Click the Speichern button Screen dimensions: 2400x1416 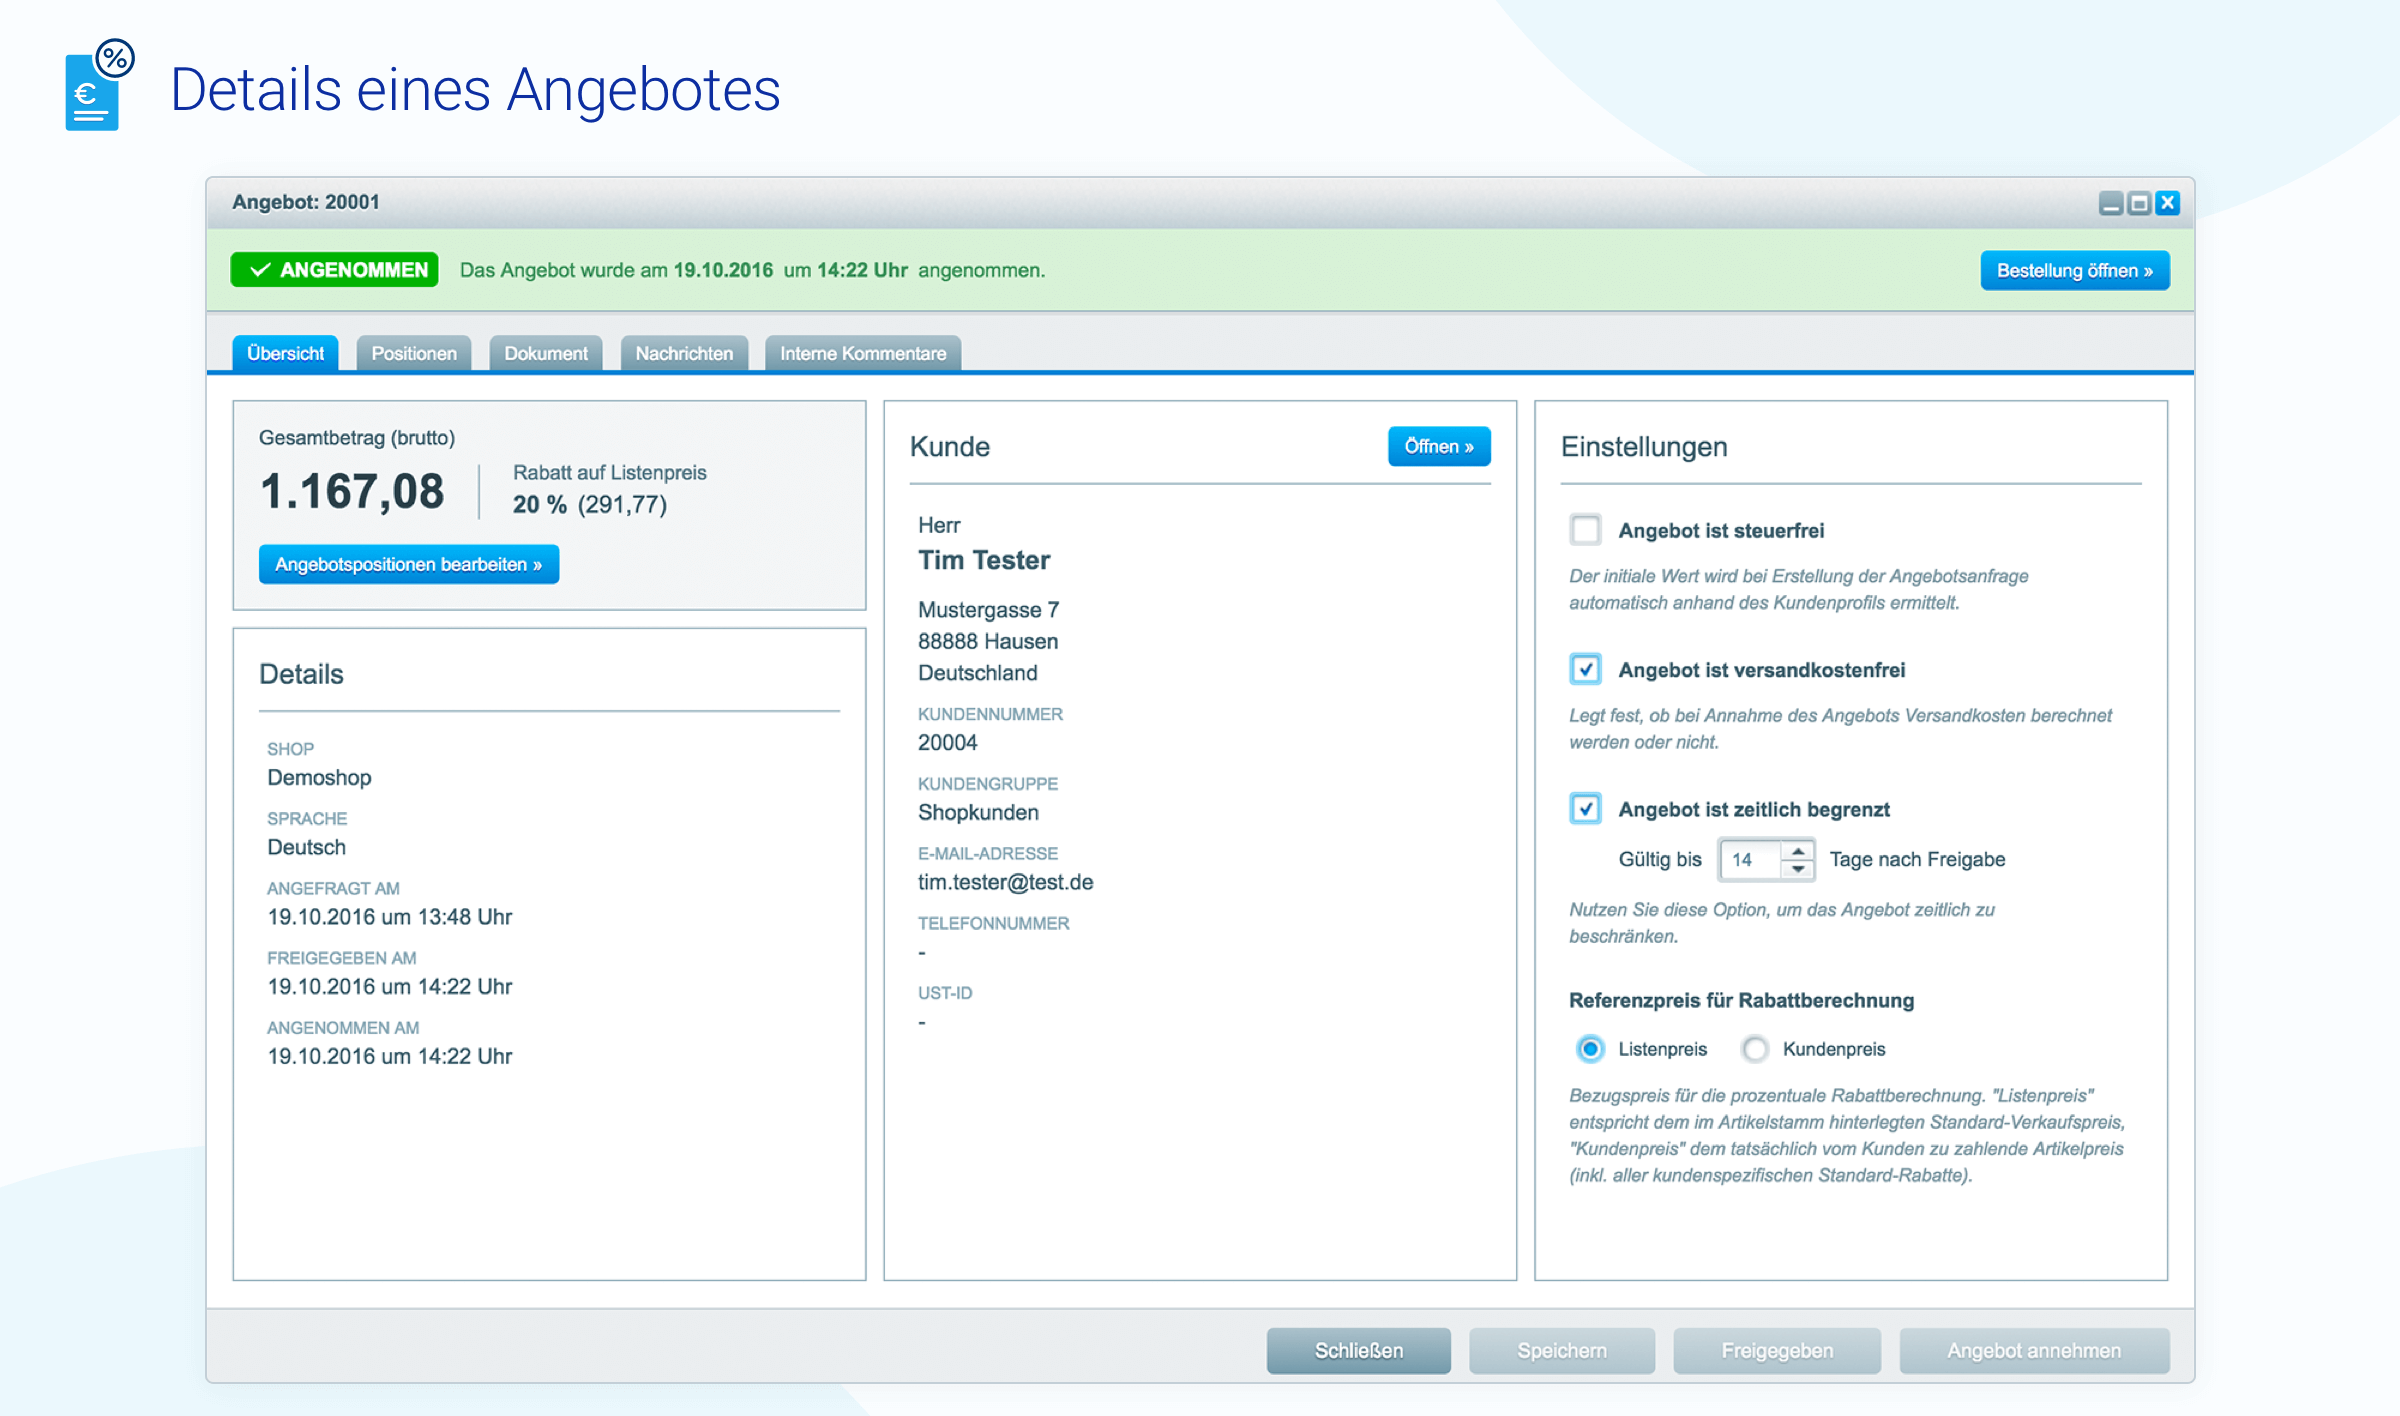click(1561, 1351)
